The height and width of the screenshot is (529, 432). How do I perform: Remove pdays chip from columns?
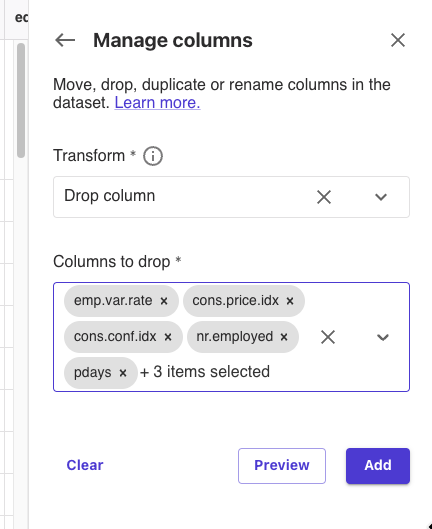tap(123, 373)
